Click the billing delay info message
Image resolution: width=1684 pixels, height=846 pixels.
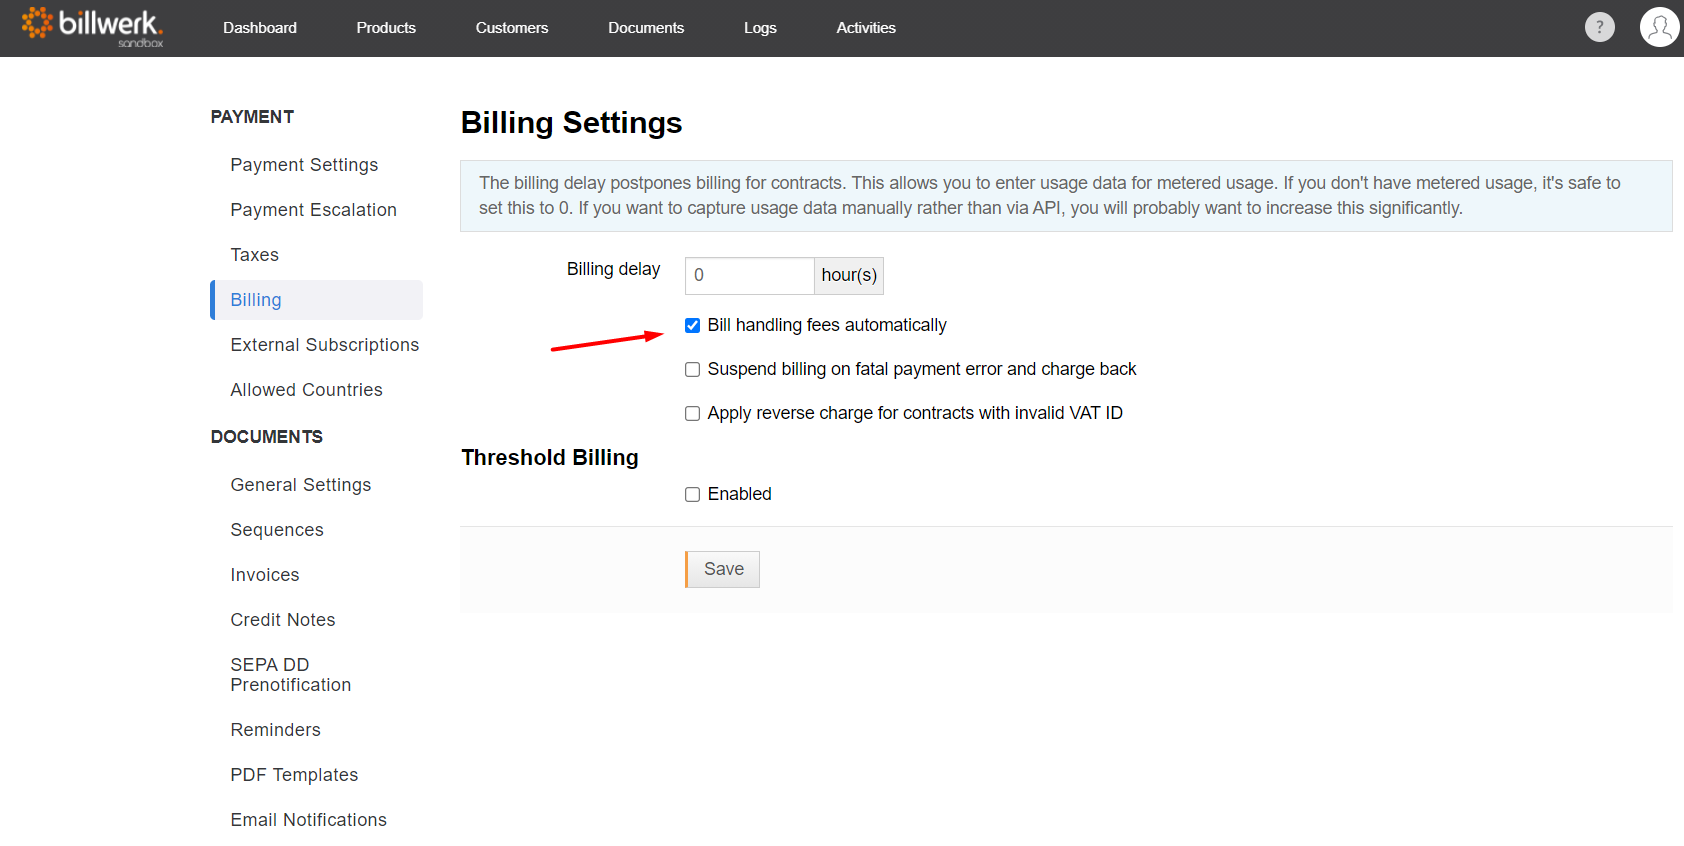click(1066, 196)
